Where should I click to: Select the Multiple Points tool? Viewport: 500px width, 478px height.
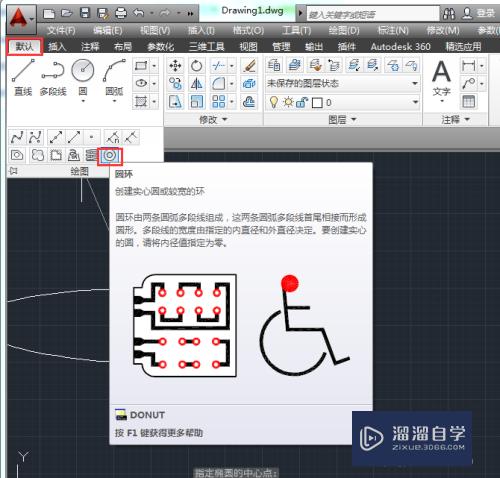pyautogui.click(x=91, y=137)
